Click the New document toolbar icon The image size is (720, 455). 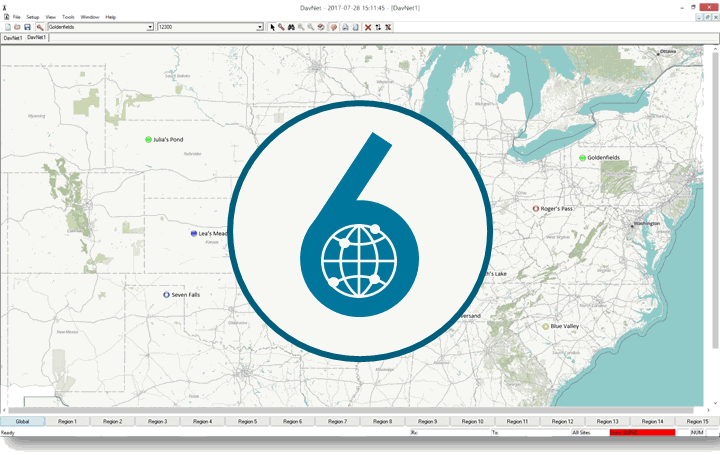(x=8, y=28)
